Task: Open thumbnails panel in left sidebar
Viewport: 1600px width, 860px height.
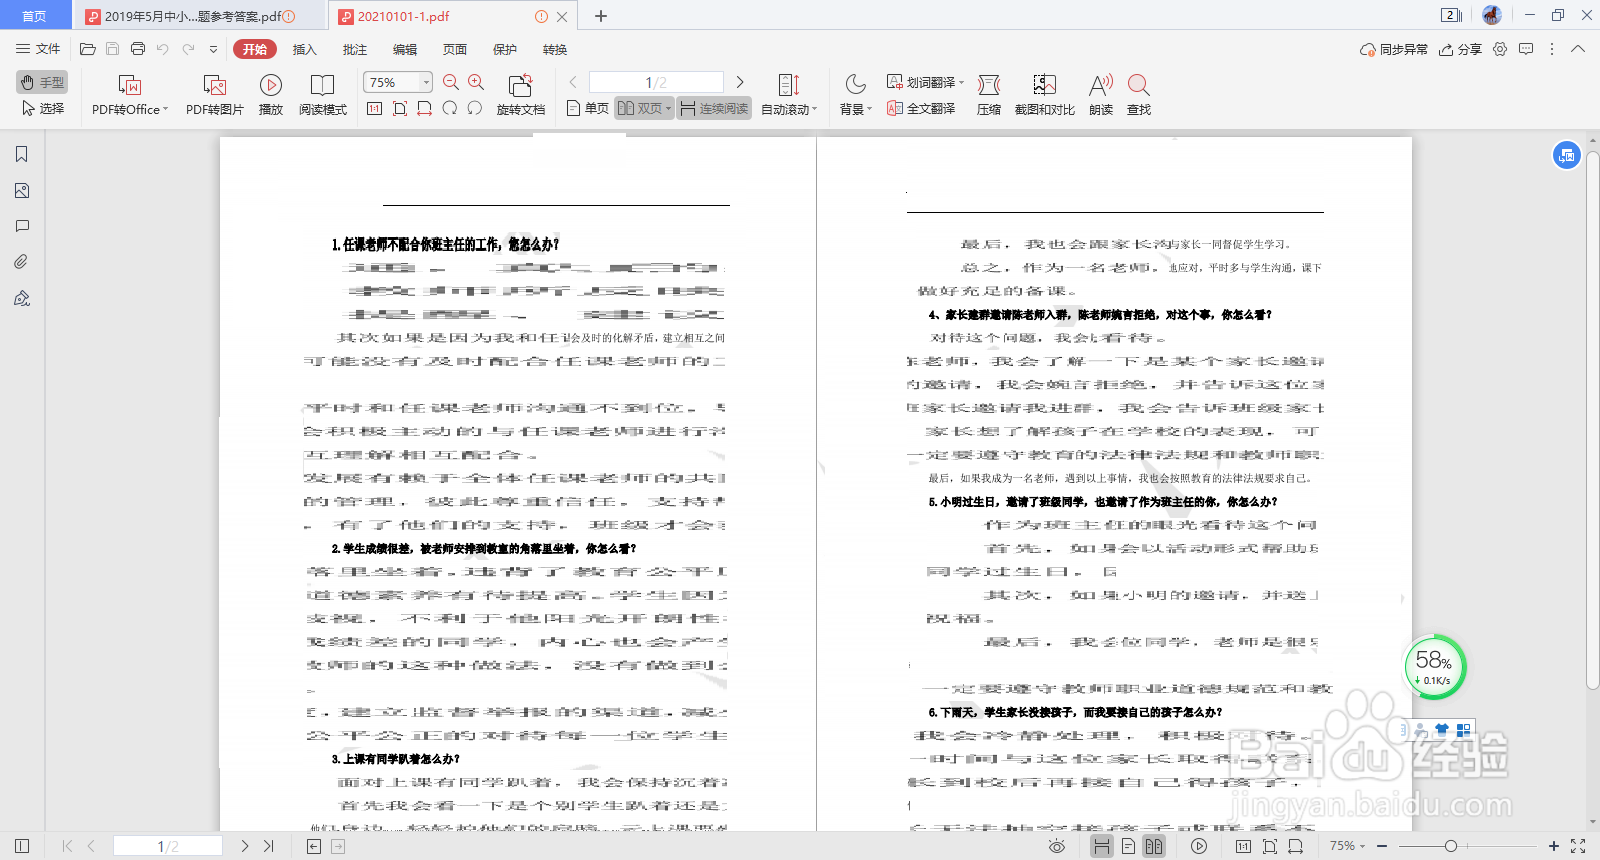Action: click(x=22, y=190)
